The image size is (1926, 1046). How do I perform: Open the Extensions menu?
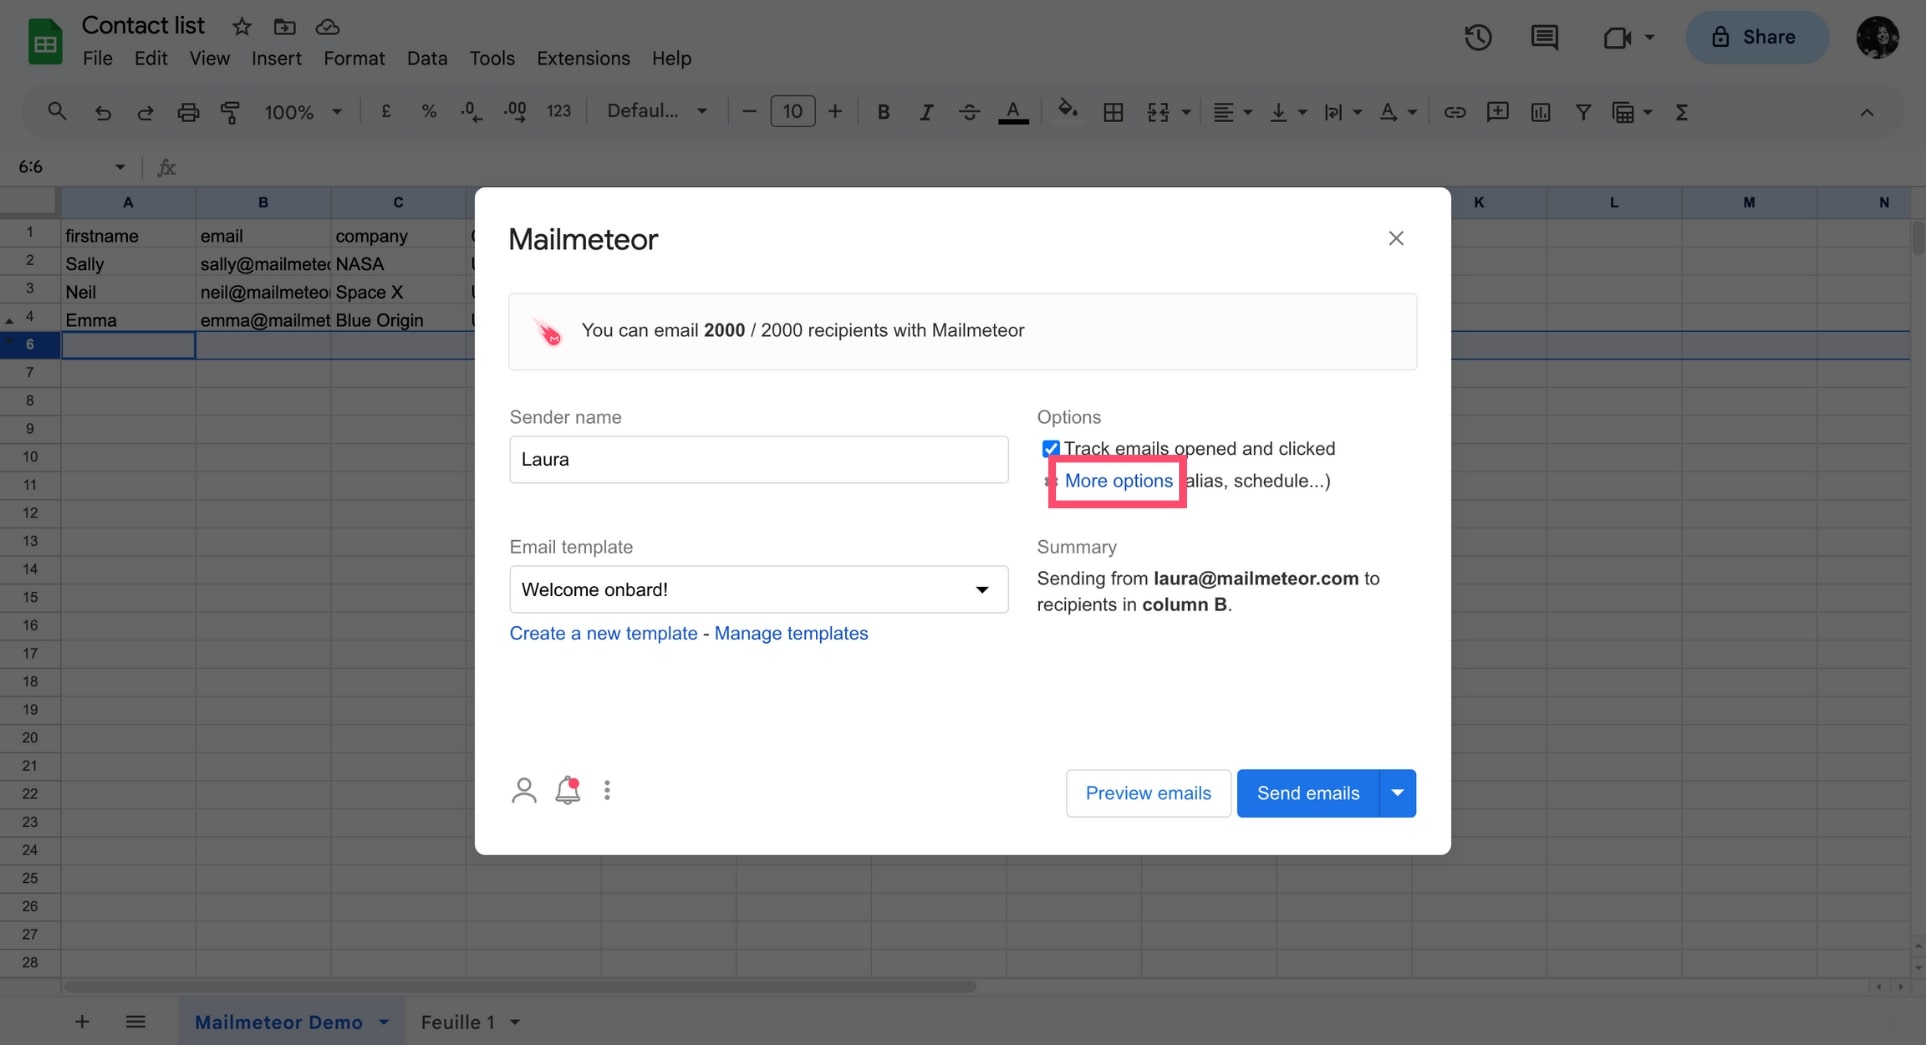tap(583, 58)
